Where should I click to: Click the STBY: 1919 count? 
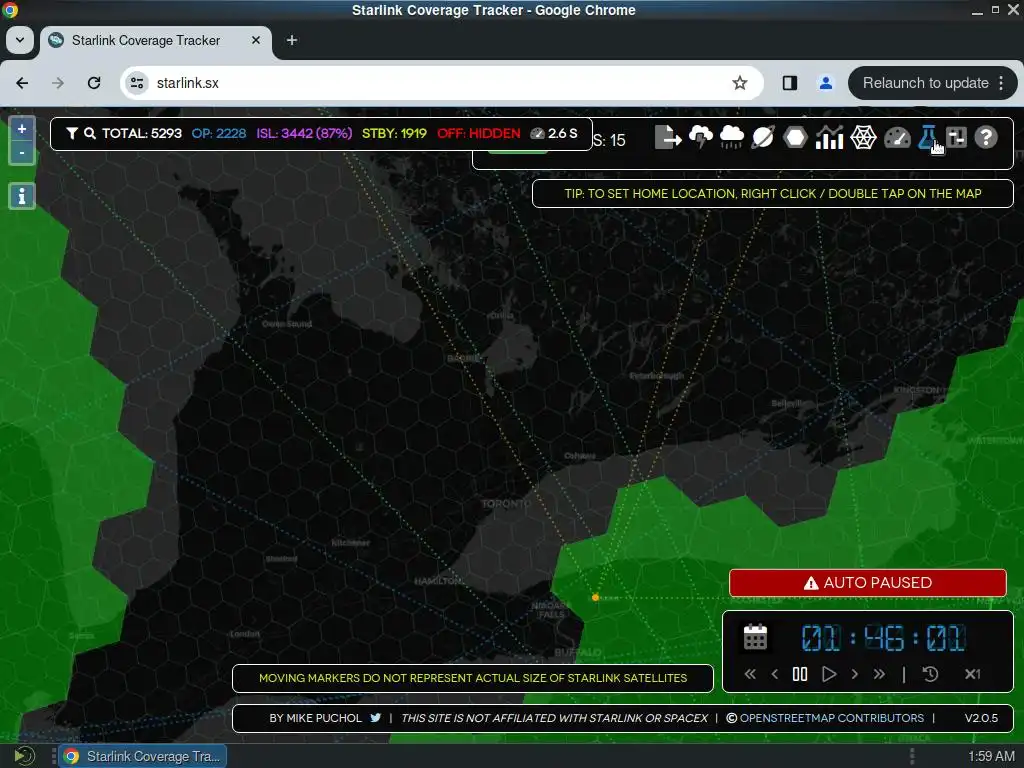[x=394, y=133]
